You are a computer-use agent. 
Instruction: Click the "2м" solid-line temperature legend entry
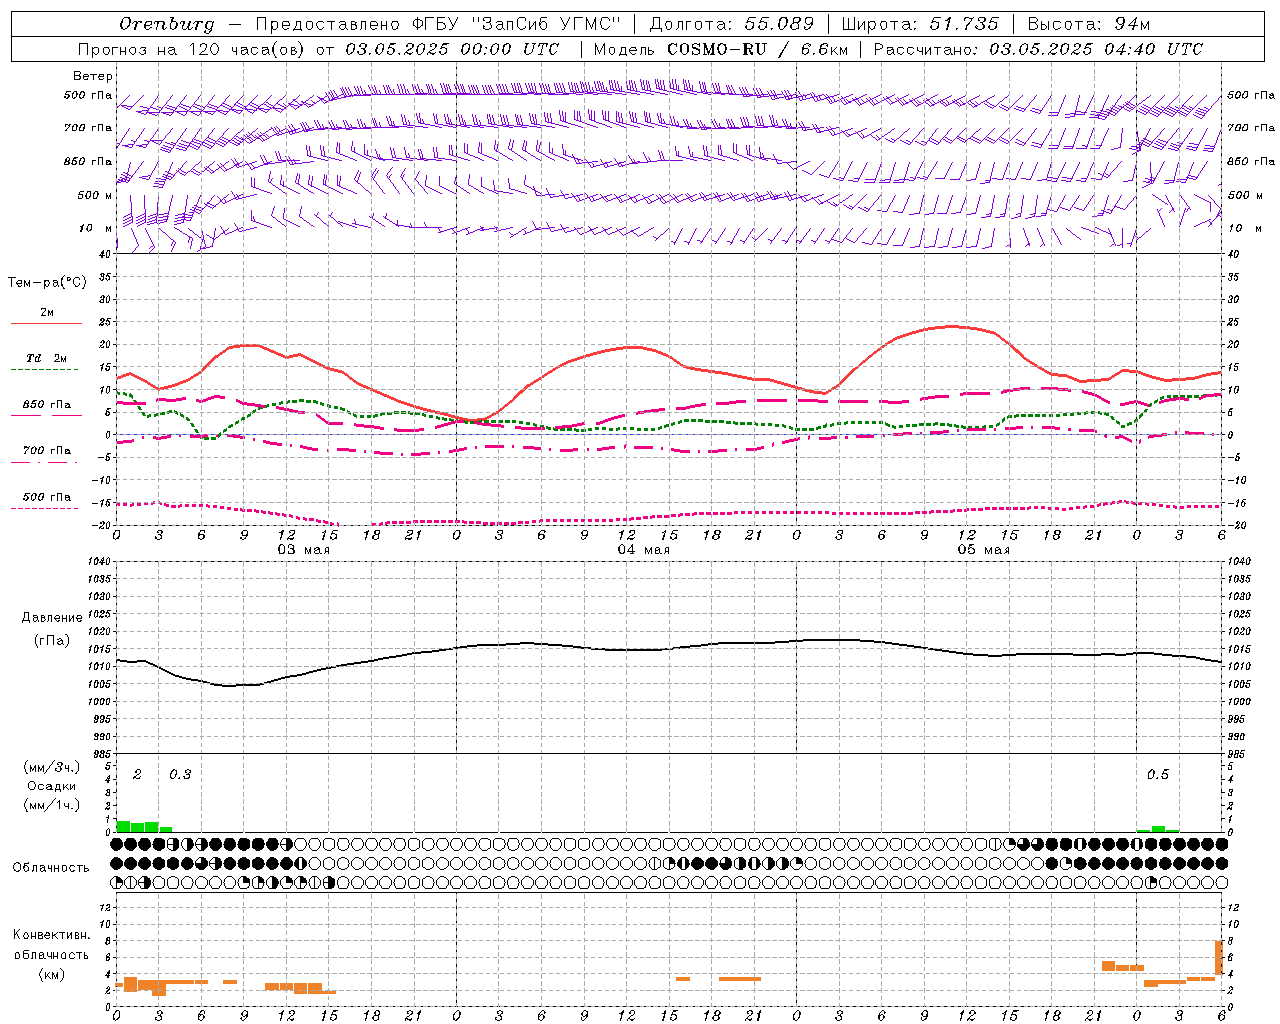click(47, 313)
